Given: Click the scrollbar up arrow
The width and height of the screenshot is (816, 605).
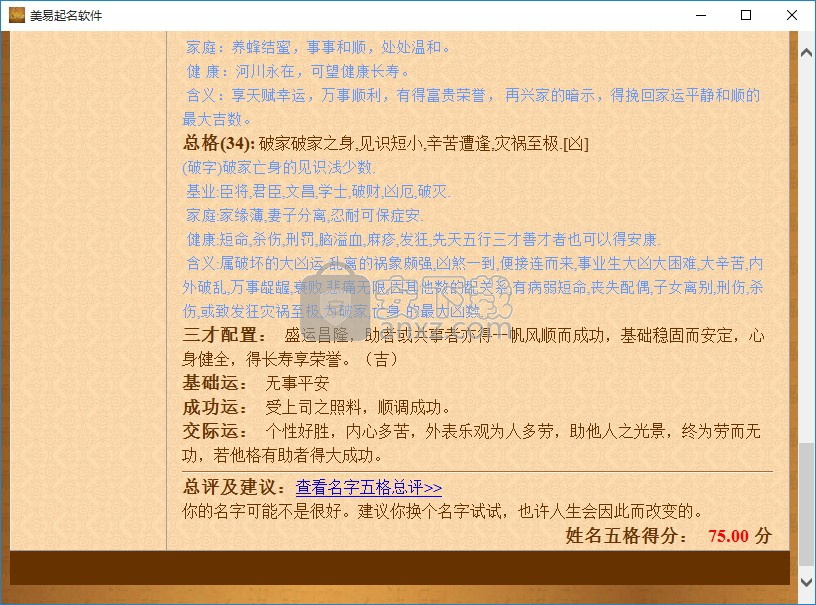Looking at the screenshot, I should (807, 53).
